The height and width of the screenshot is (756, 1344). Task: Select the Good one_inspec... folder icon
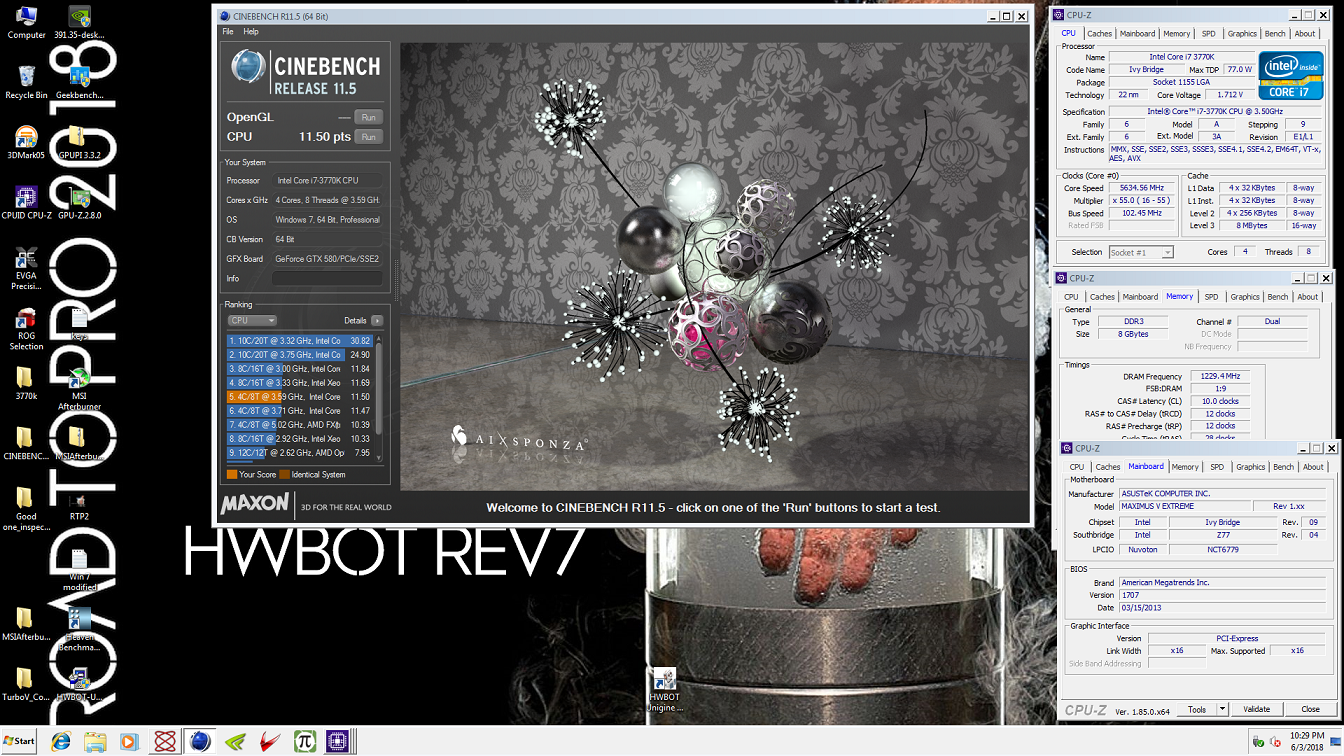pyautogui.click(x=26, y=510)
